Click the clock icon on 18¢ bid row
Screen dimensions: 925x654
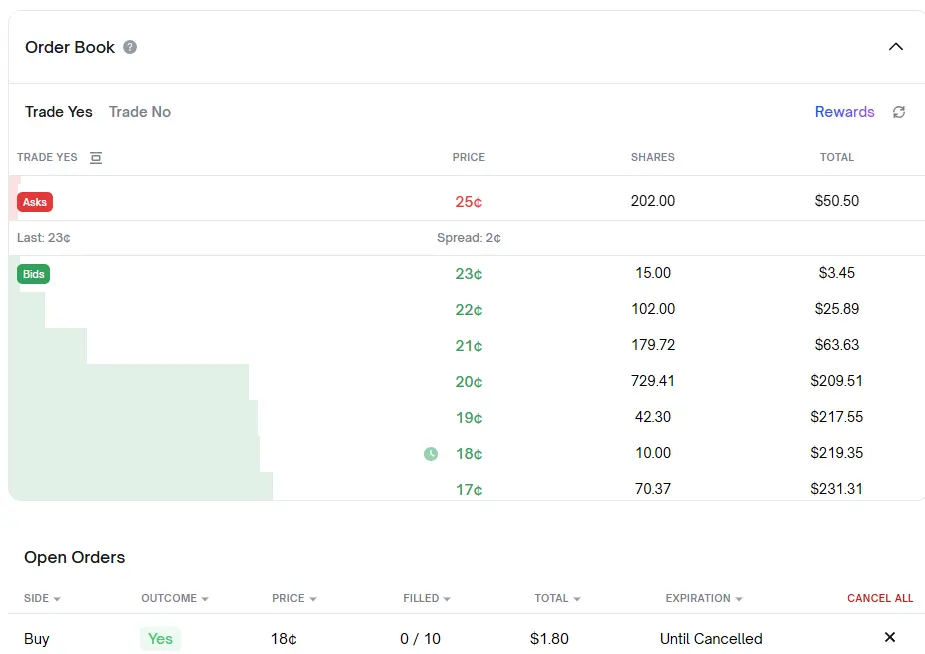point(431,454)
